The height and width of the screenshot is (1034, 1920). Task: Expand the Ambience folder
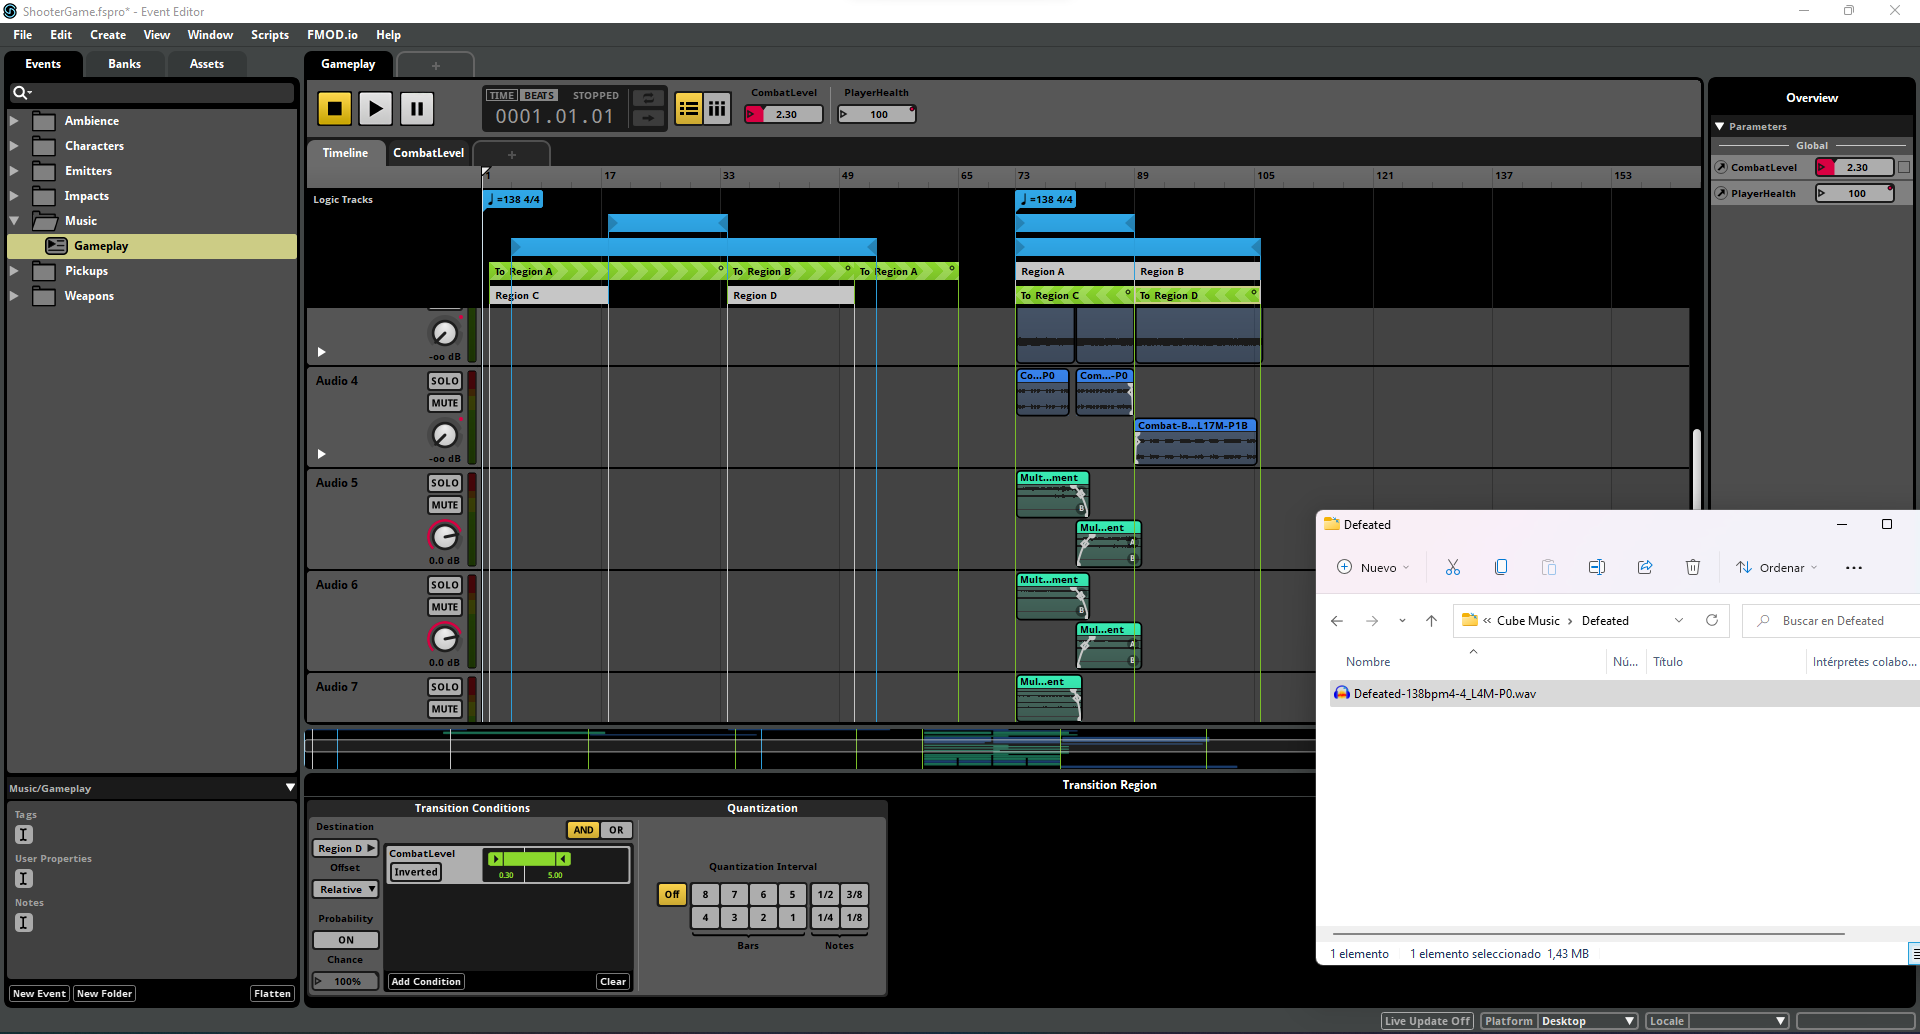(x=14, y=120)
